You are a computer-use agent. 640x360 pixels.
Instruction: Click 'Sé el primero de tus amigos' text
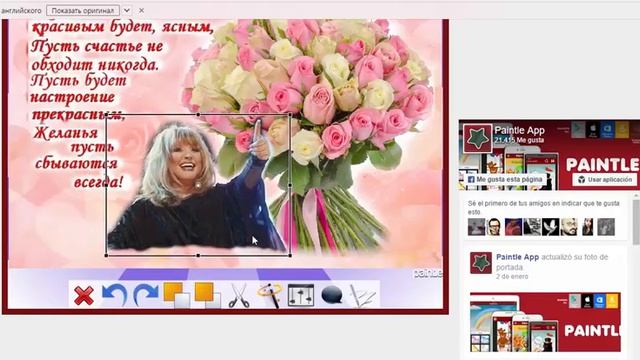(x=544, y=207)
